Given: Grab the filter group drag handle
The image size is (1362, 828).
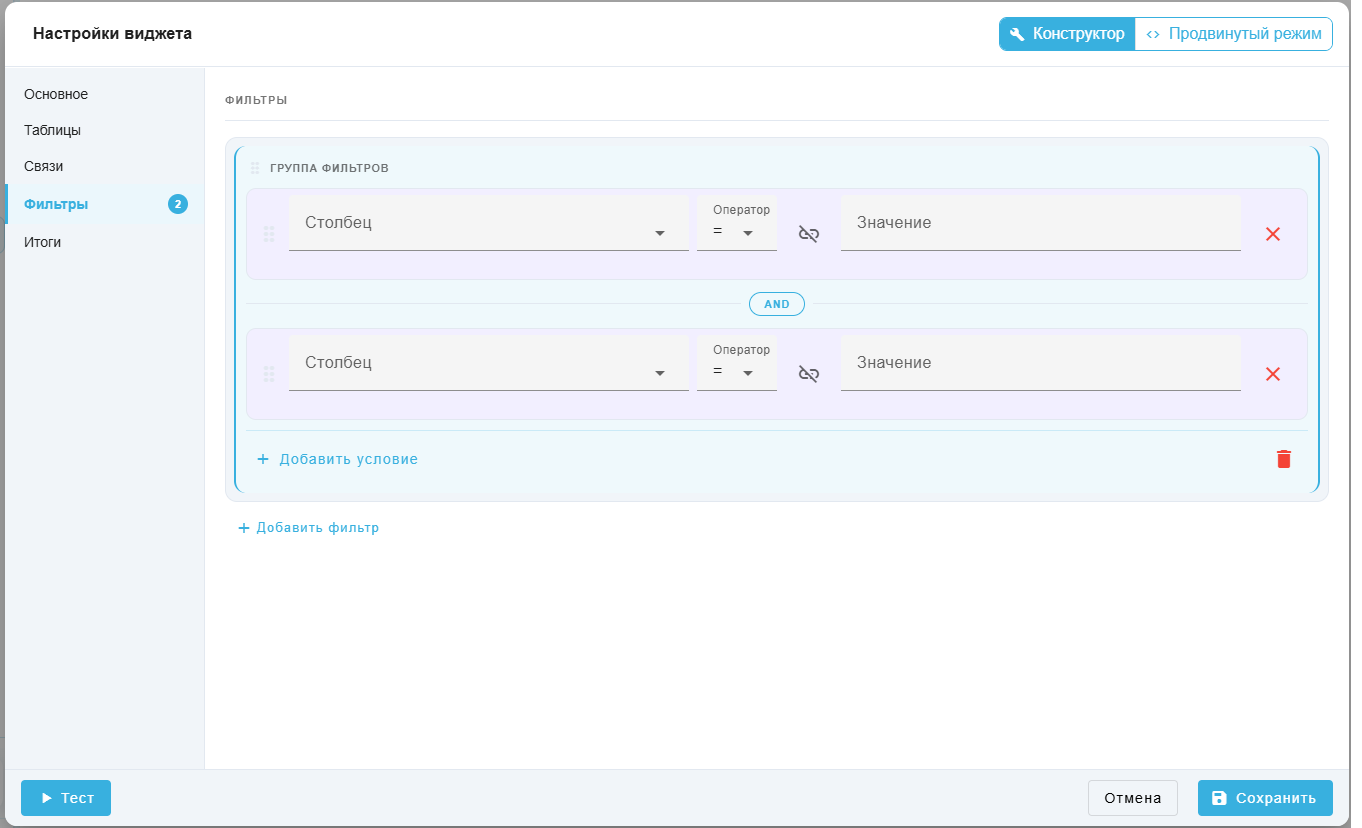Looking at the screenshot, I should pyautogui.click(x=255, y=168).
